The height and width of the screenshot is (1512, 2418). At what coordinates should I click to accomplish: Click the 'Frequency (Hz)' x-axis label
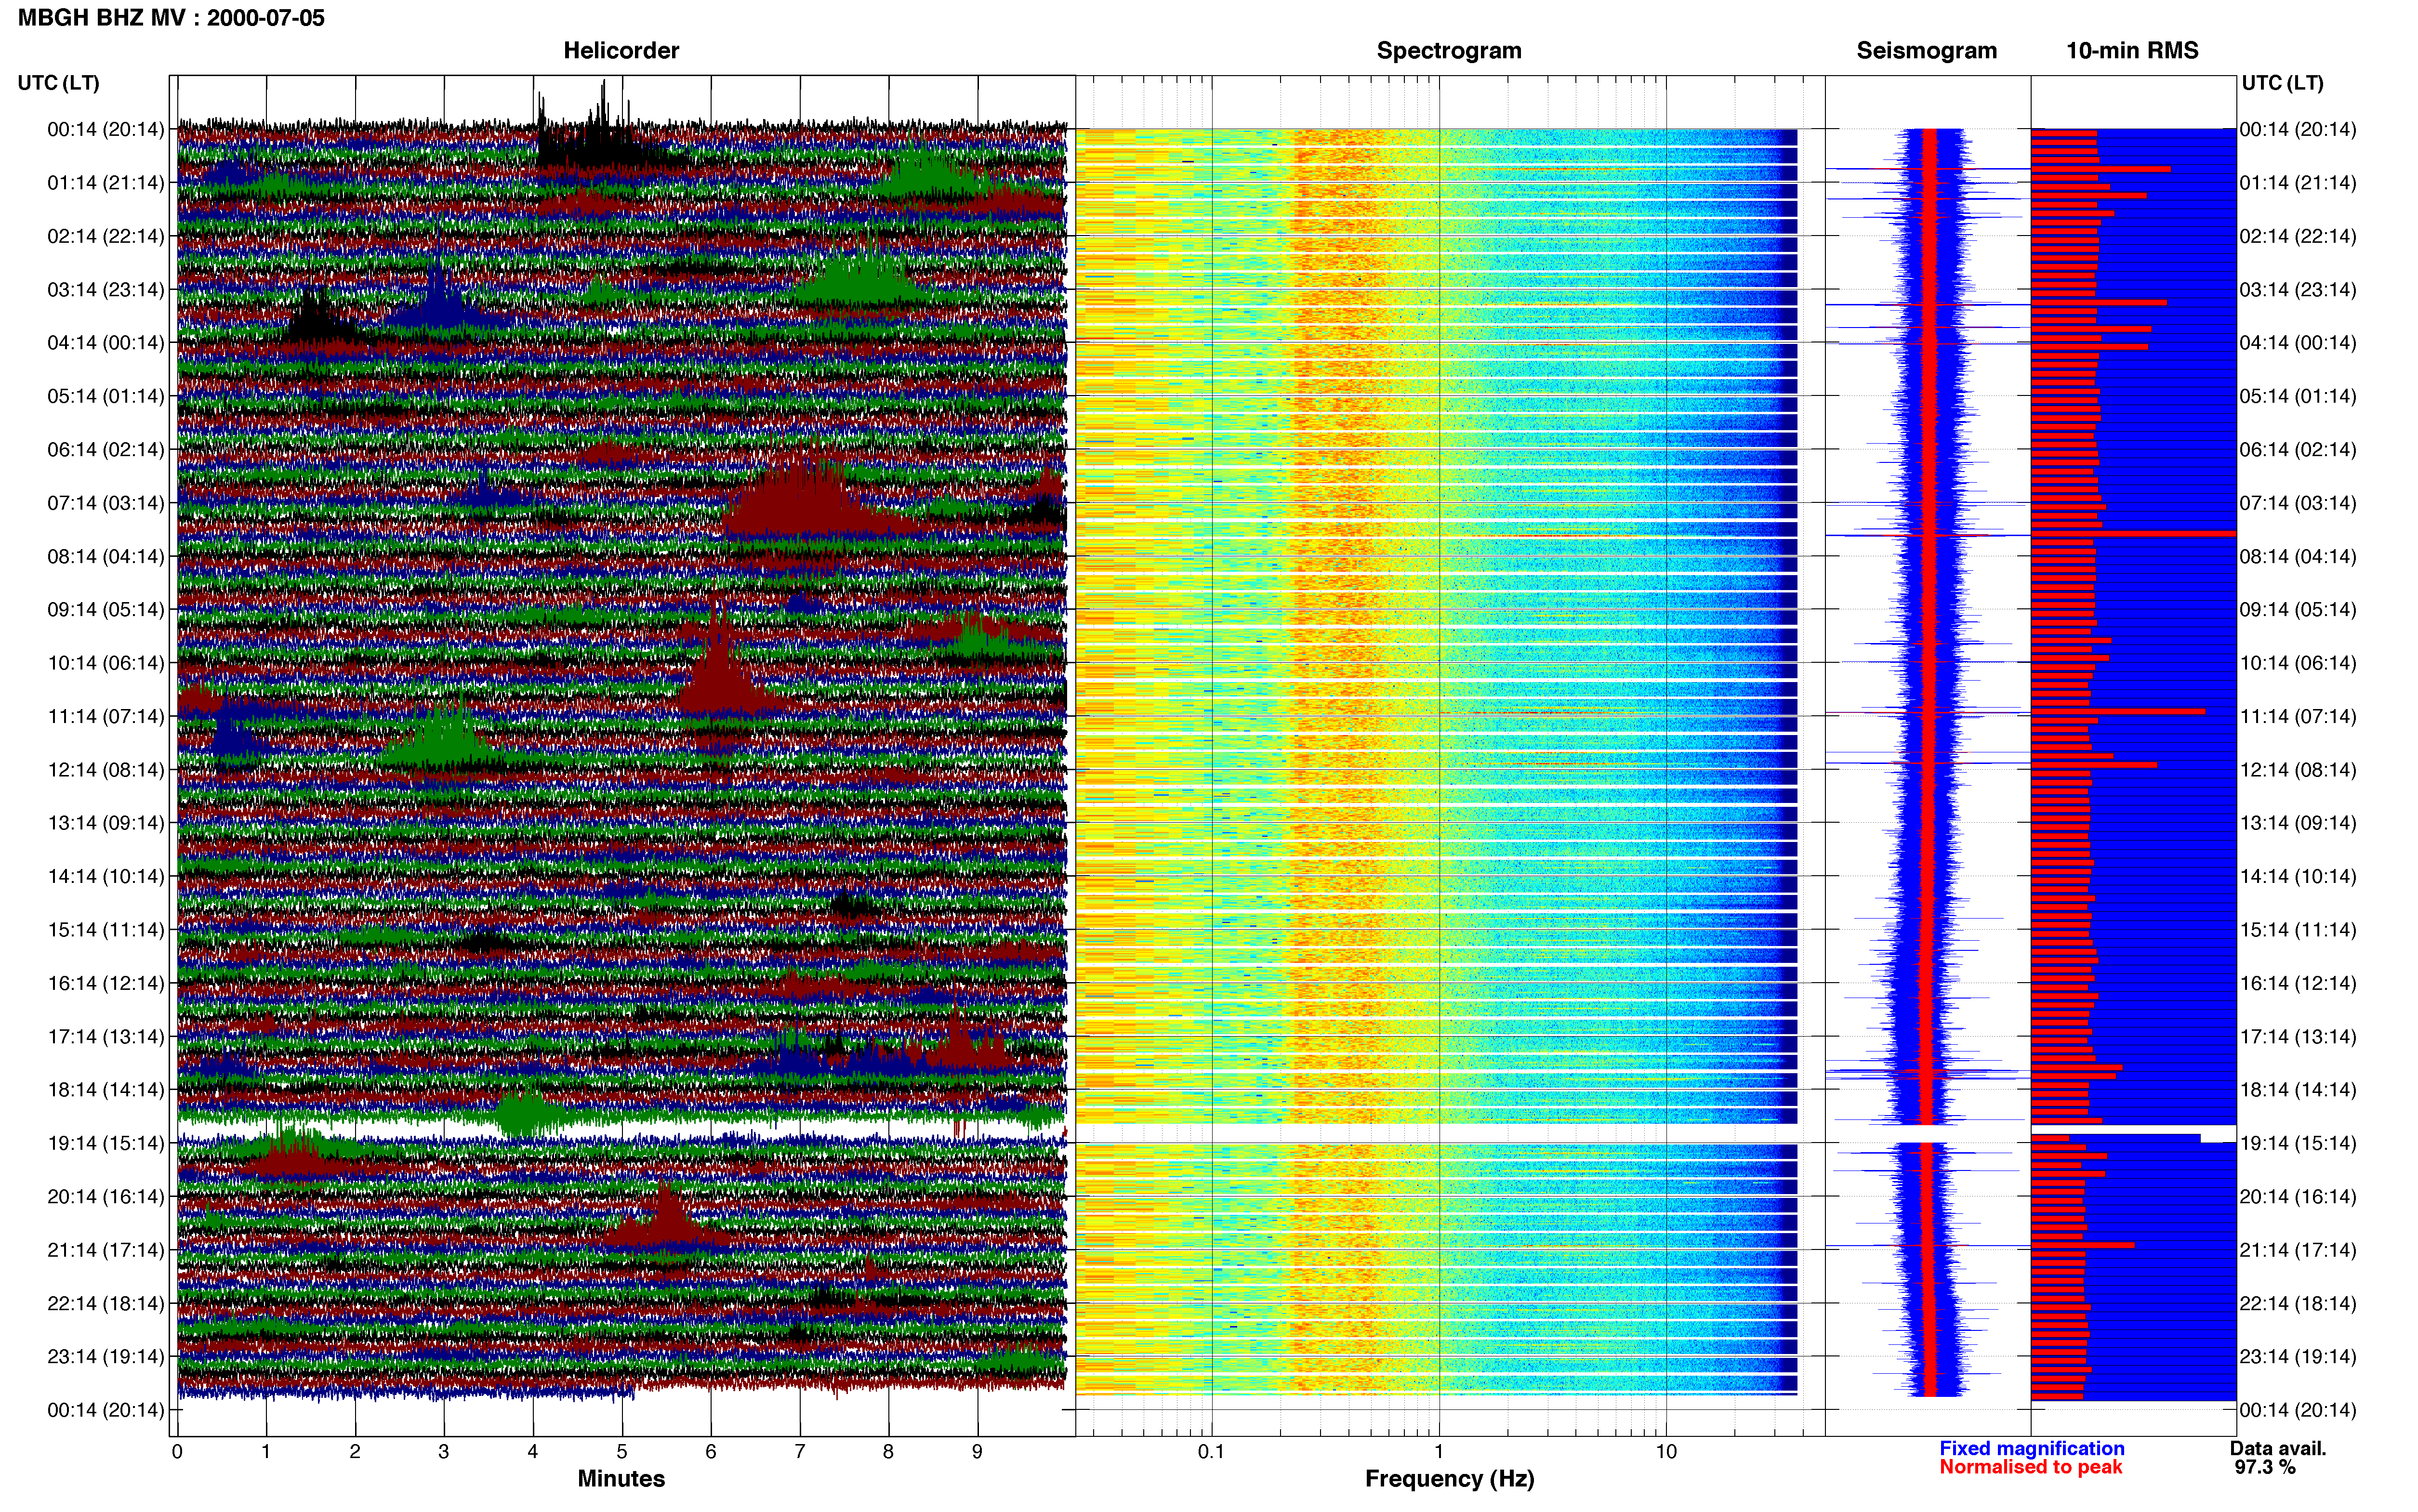tap(1449, 1479)
